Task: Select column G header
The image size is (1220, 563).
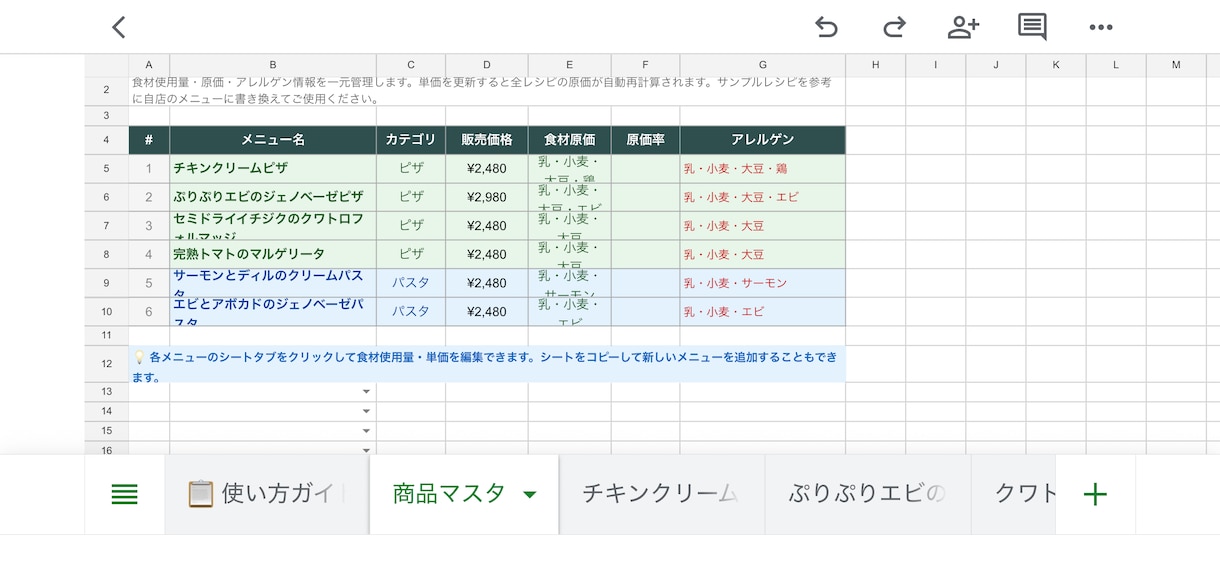Action: (763, 65)
